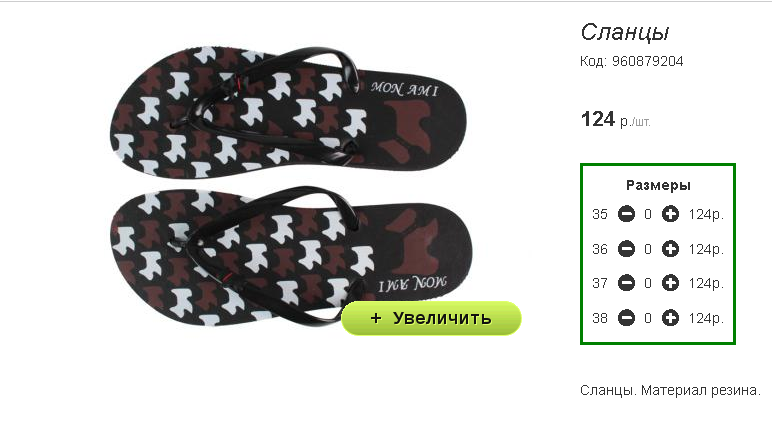Increase quantity for size 38
The width and height of the screenshot is (772, 431).
(x=670, y=318)
